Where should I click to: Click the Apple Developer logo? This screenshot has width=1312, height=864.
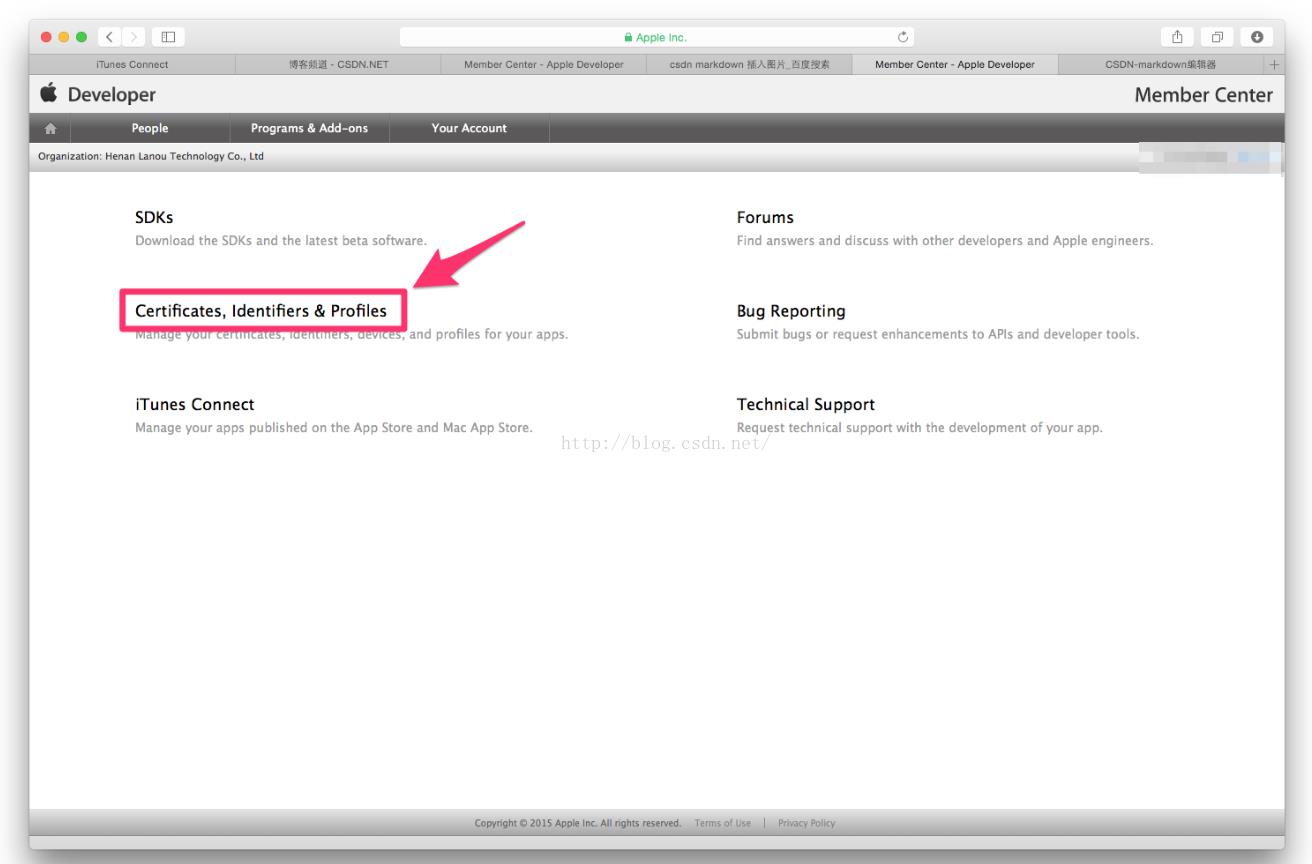click(x=98, y=95)
